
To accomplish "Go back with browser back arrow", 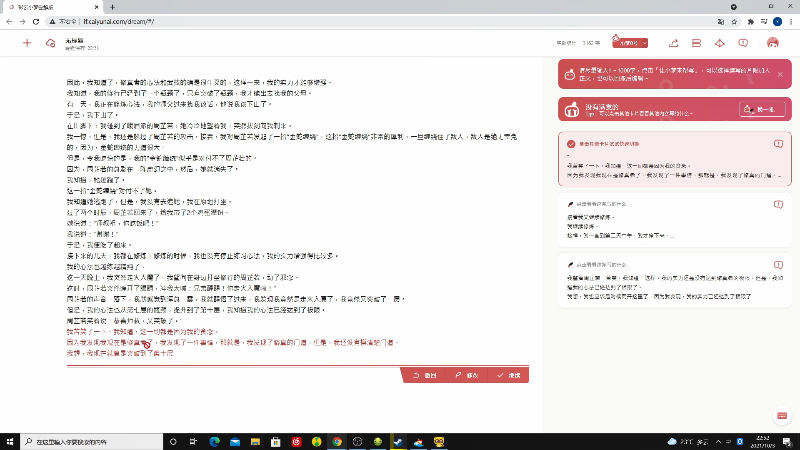I will [9, 21].
